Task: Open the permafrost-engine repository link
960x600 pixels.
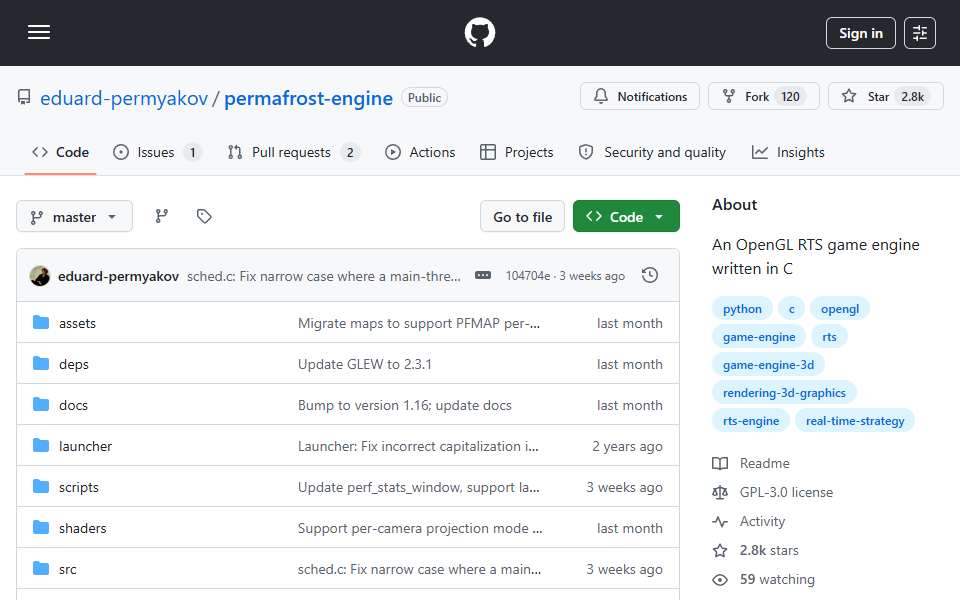Action: point(308,98)
